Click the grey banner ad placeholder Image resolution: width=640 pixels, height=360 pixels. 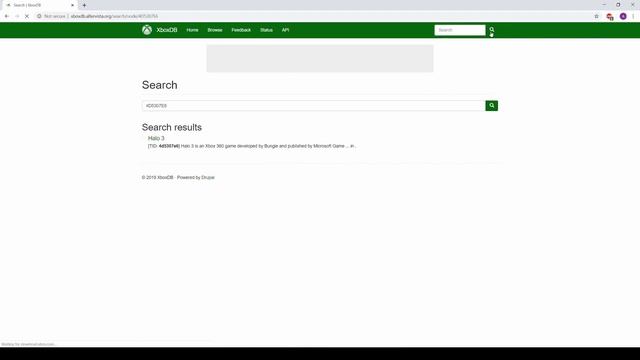coord(320,58)
